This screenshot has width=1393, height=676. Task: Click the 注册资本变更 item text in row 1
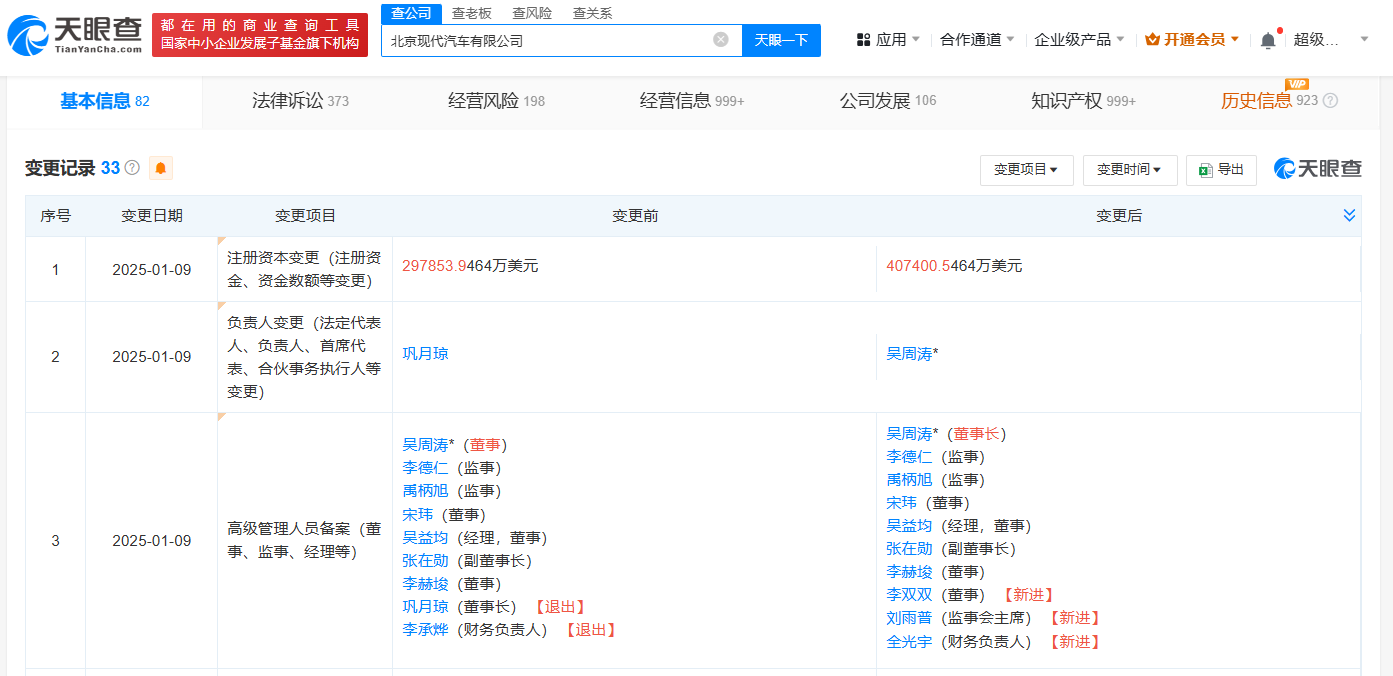point(304,269)
